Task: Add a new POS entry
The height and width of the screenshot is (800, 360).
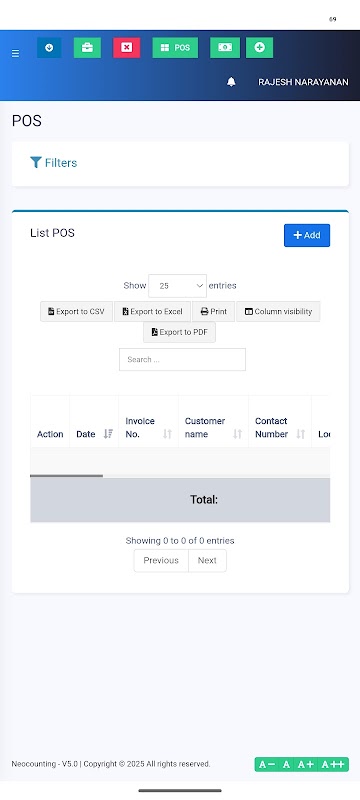Action: (307, 235)
